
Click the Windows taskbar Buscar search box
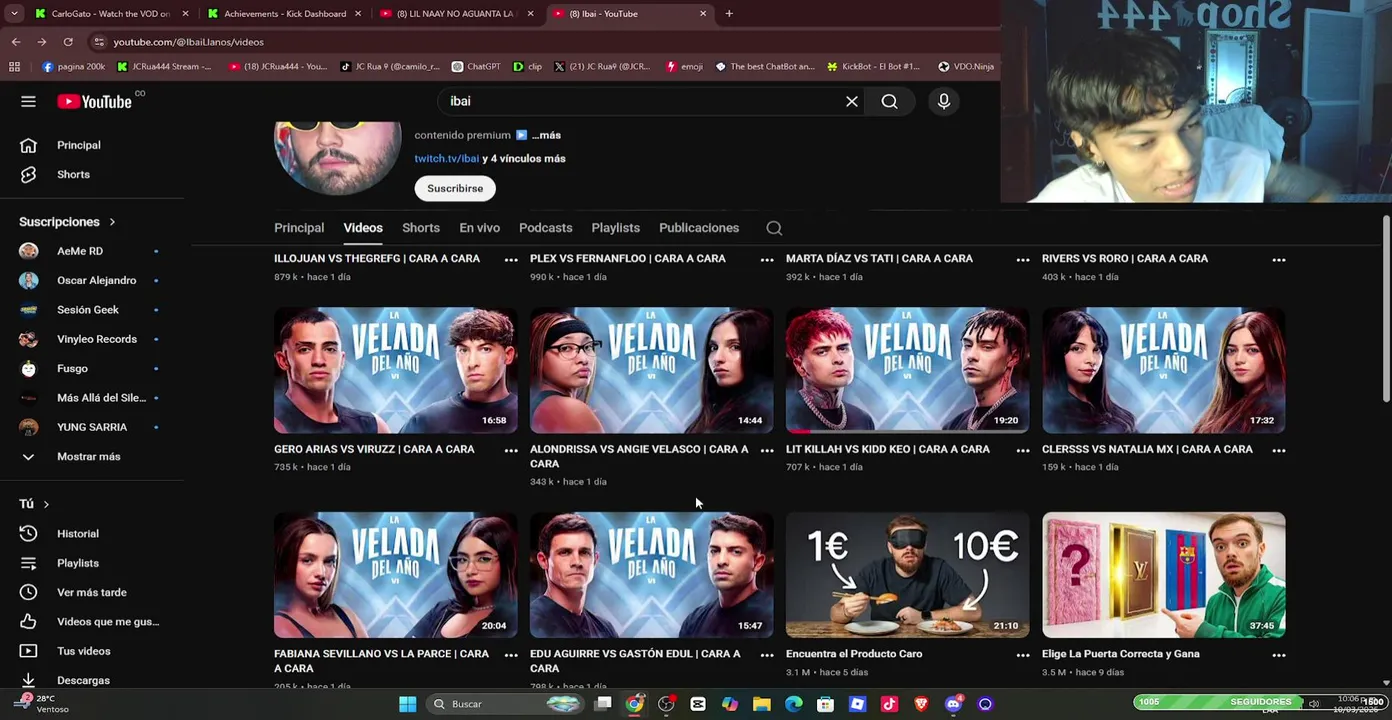pyautogui.click(x=505, y=704)
